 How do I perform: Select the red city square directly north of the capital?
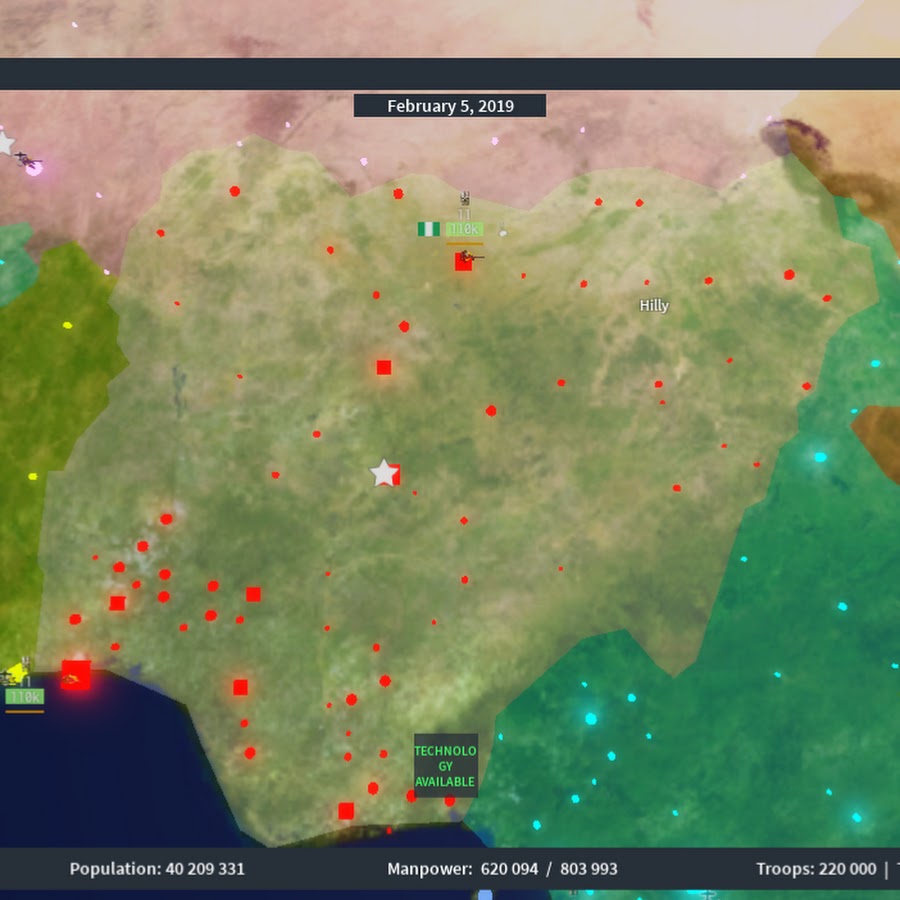(384, 367)
